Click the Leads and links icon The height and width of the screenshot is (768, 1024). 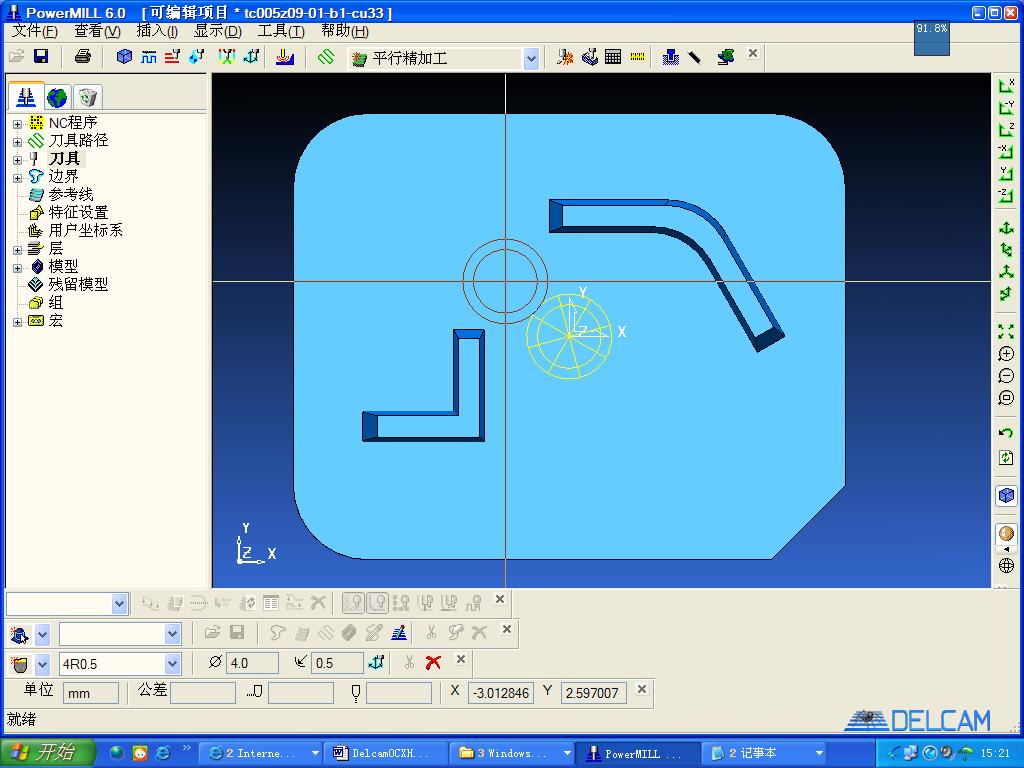pos(227,57)
